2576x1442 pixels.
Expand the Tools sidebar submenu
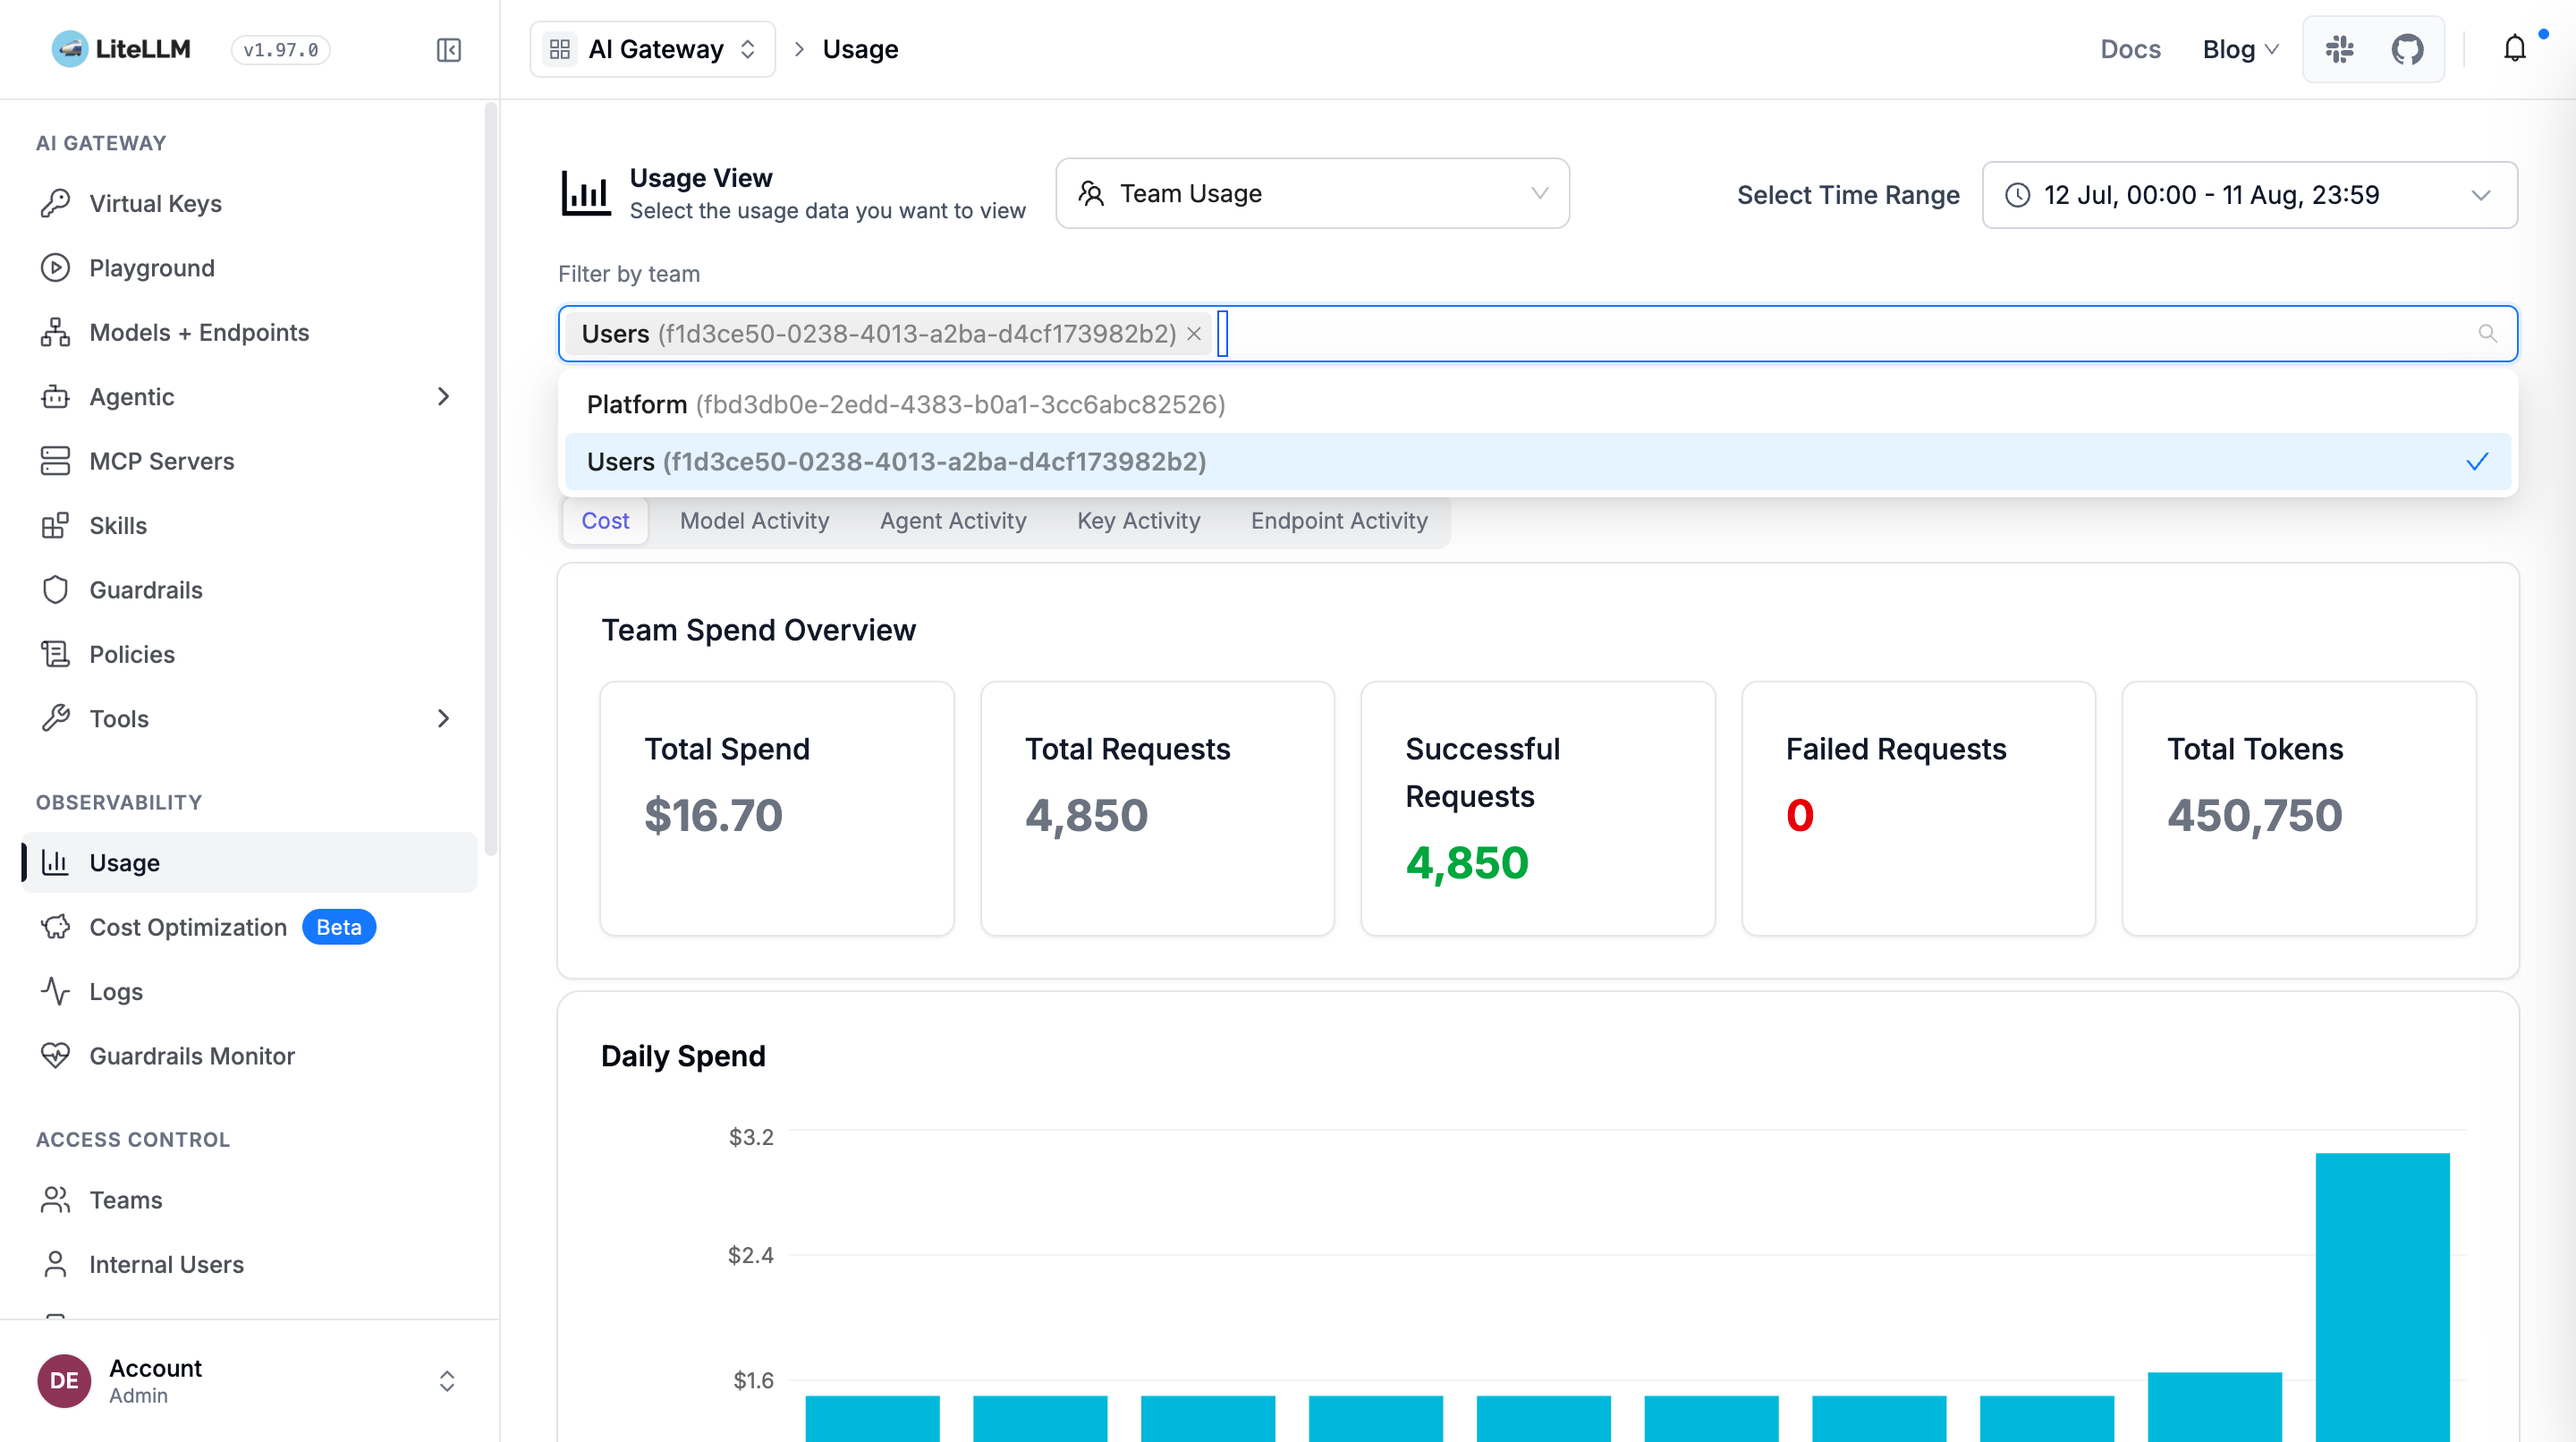(x=444, y=719)
